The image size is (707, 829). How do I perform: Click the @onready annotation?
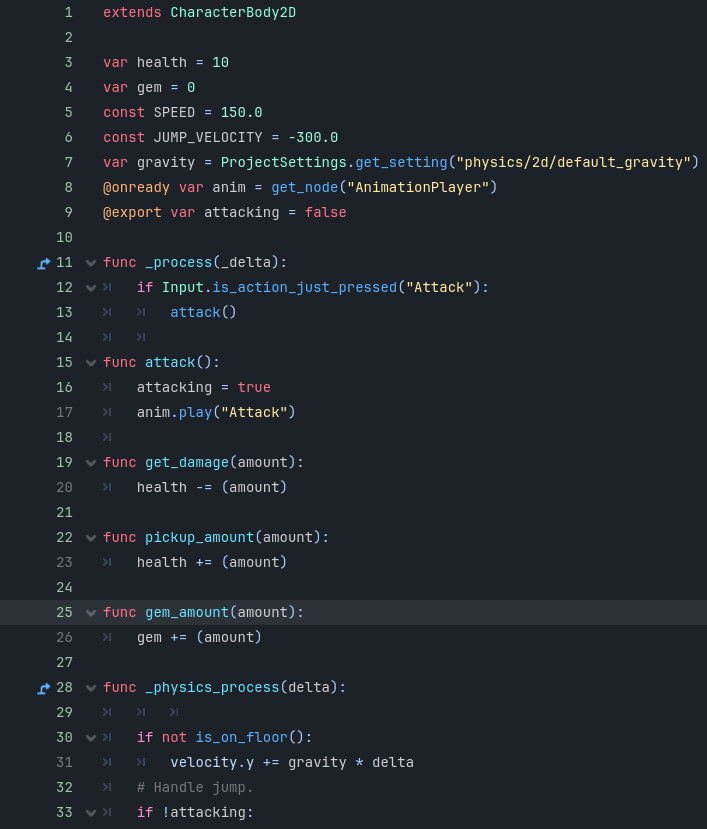pyautogui.click(x=136, y=187)
